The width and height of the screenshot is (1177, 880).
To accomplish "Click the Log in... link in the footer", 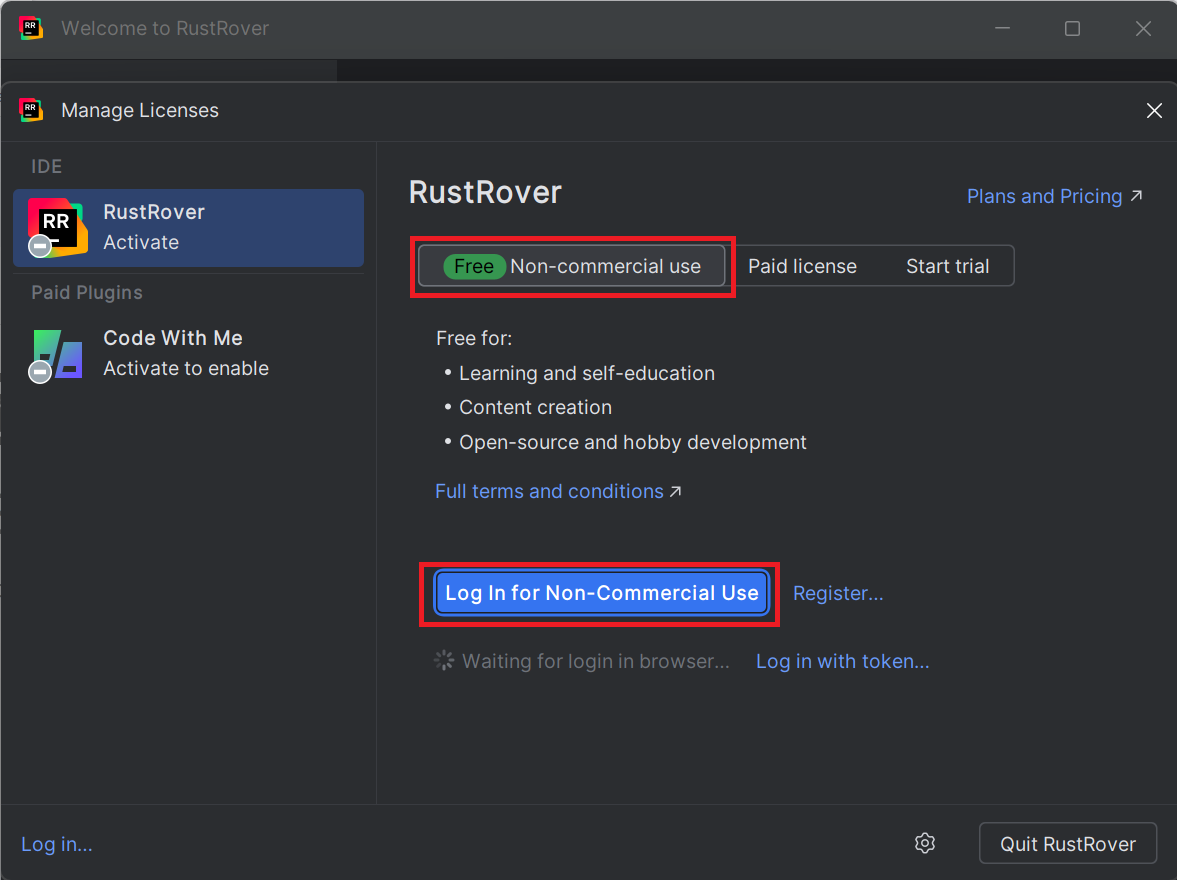I will click(57, 844).
